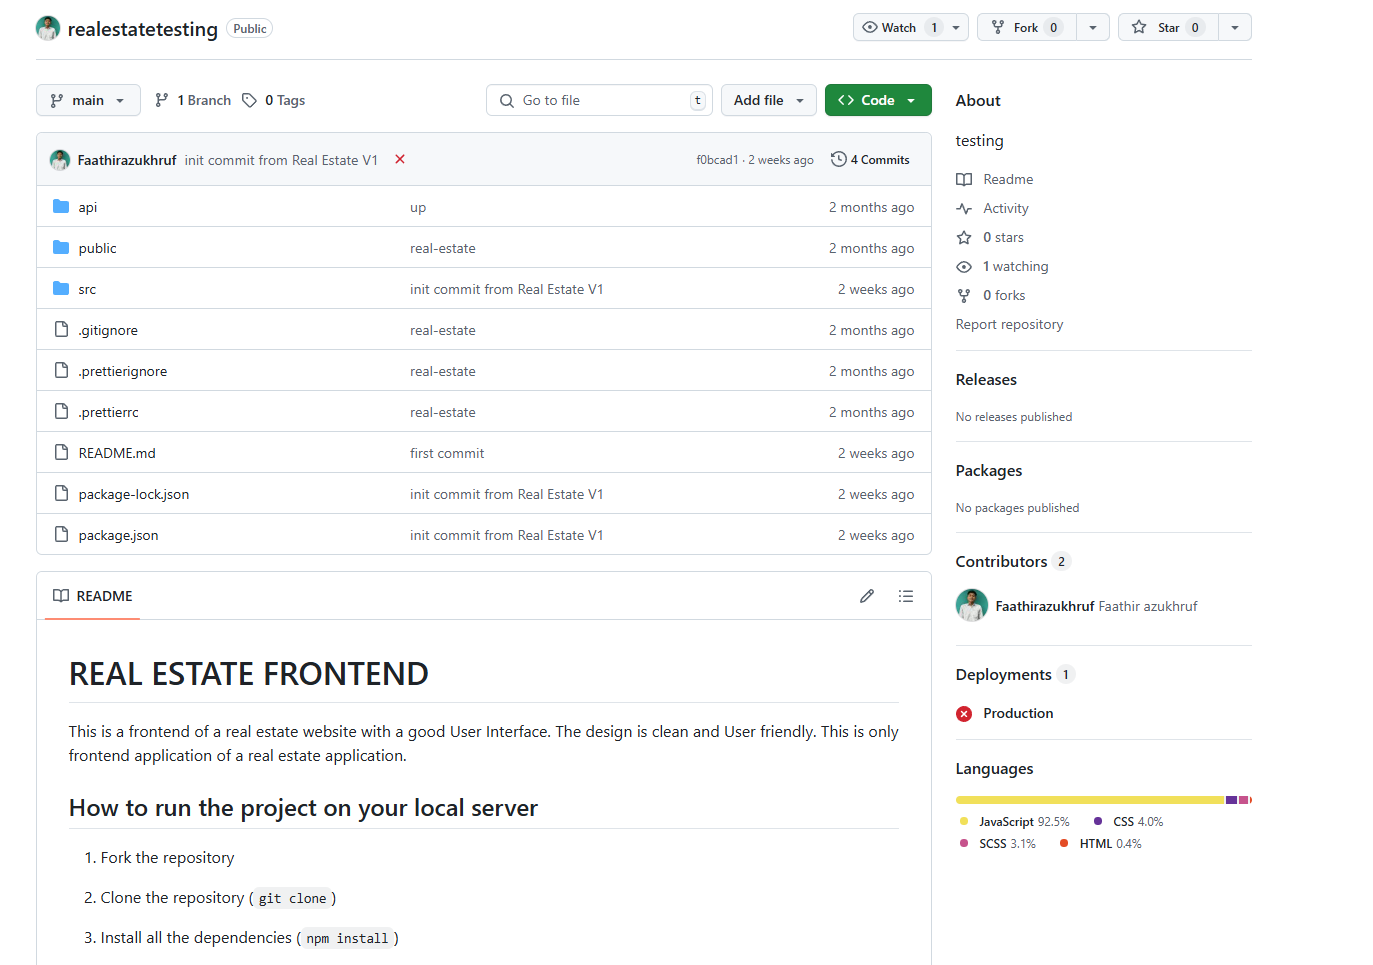Click the .prettierignore file icon

click(x=61, y=371)
